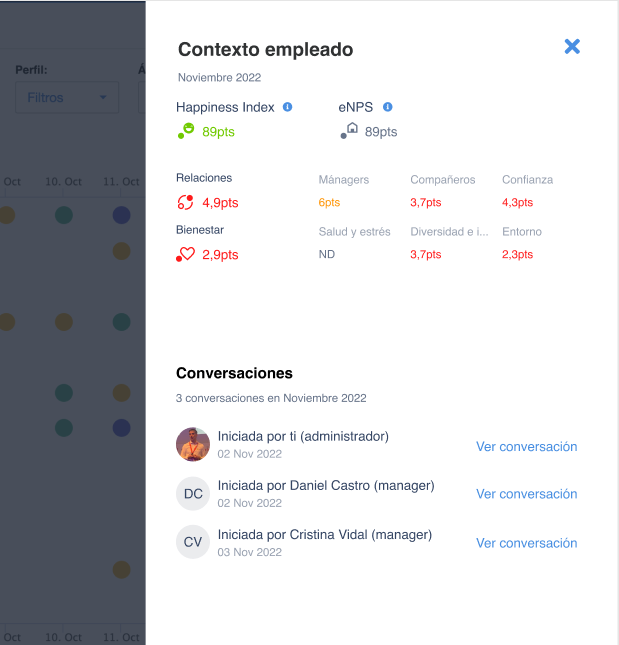Image resolution: width=619 pixels, height=645 pixels.
Task: Click the Happiness Index info icon
Action: [288, 107]
